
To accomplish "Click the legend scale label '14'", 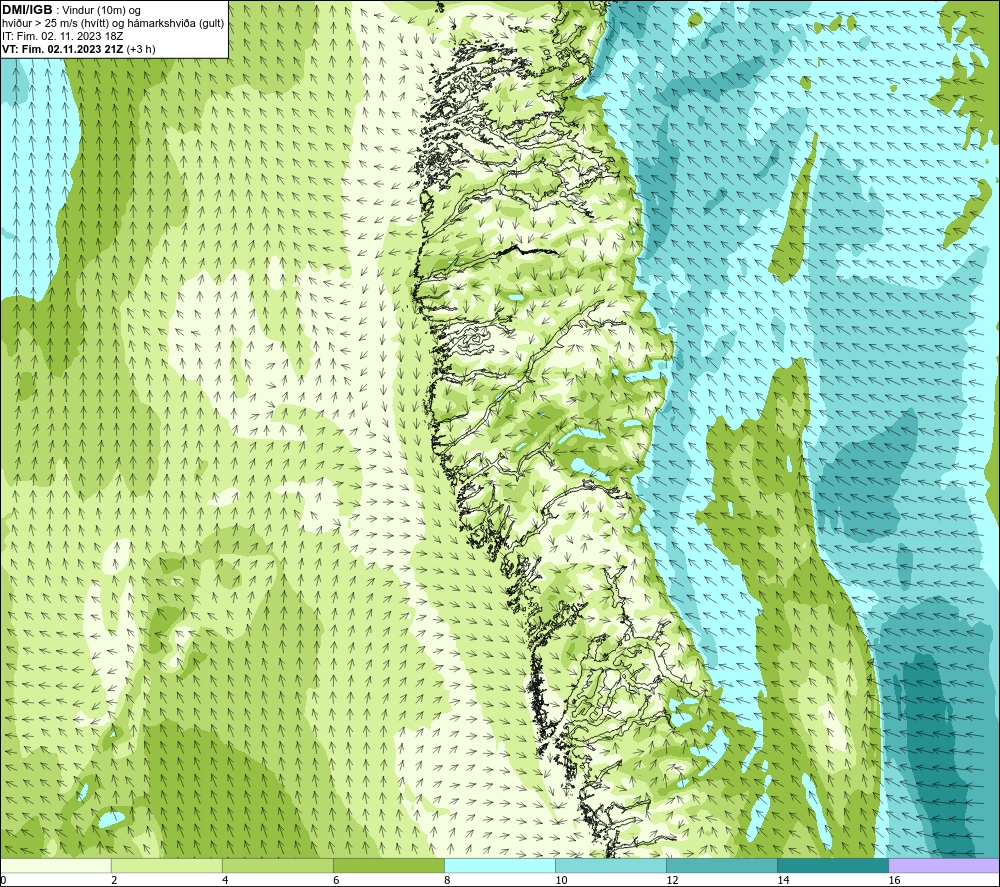I will [783, 881].
